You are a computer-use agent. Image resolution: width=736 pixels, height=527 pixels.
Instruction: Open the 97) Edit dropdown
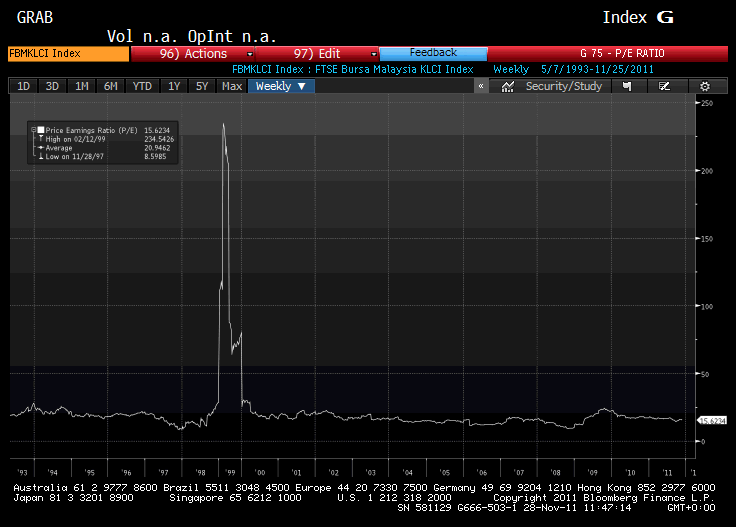coord(316,53)
